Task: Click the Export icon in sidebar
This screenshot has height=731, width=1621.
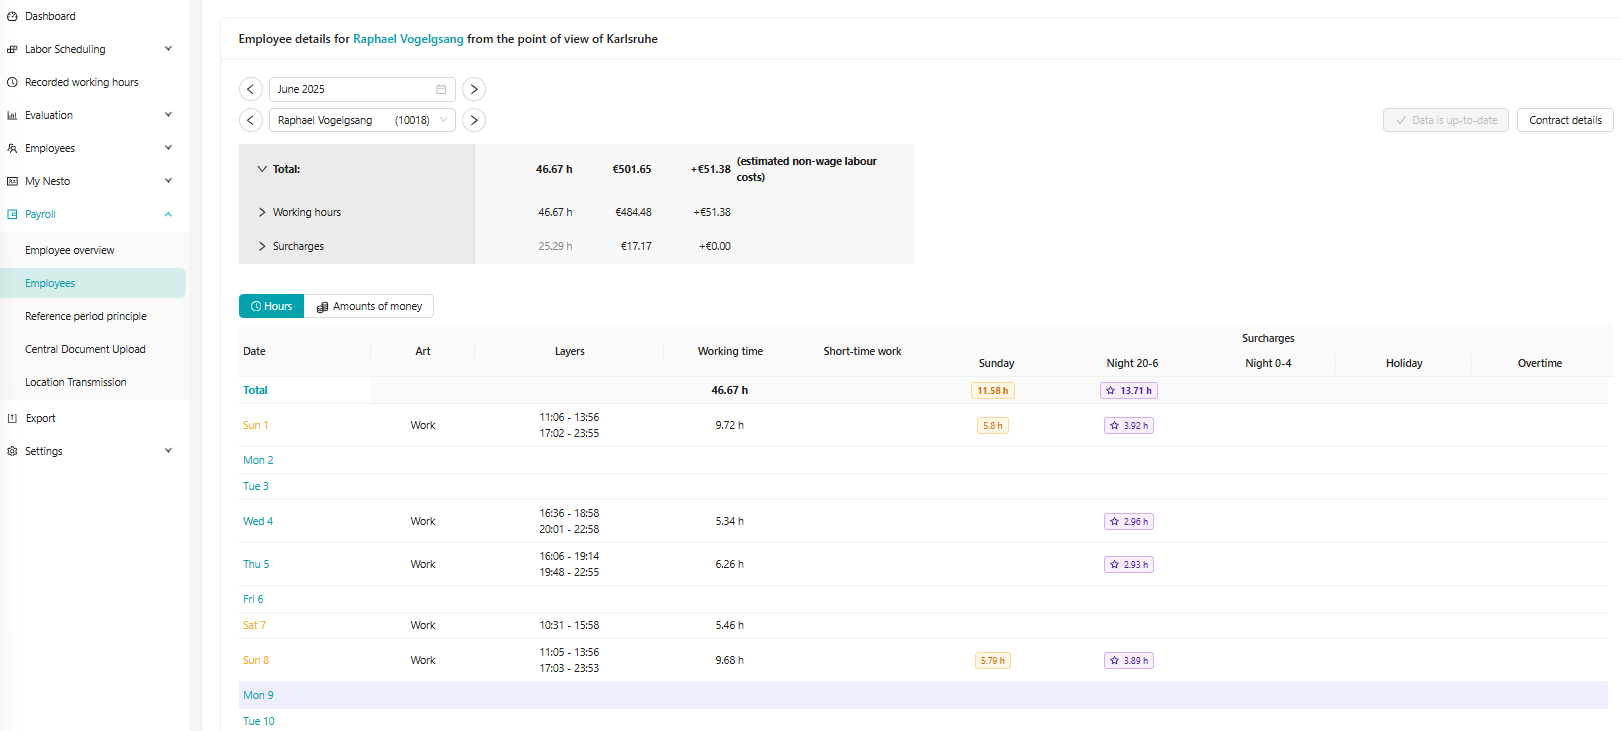Action: [12, 418]
